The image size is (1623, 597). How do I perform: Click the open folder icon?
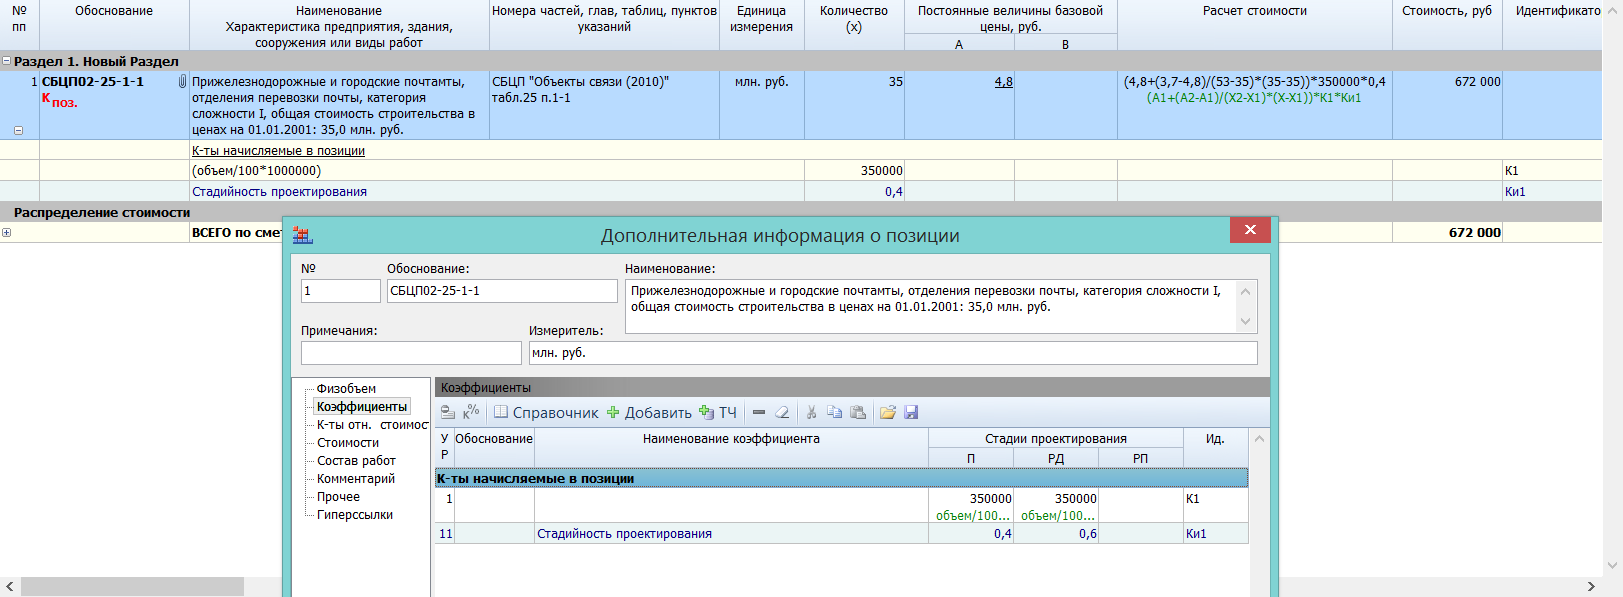887,413
